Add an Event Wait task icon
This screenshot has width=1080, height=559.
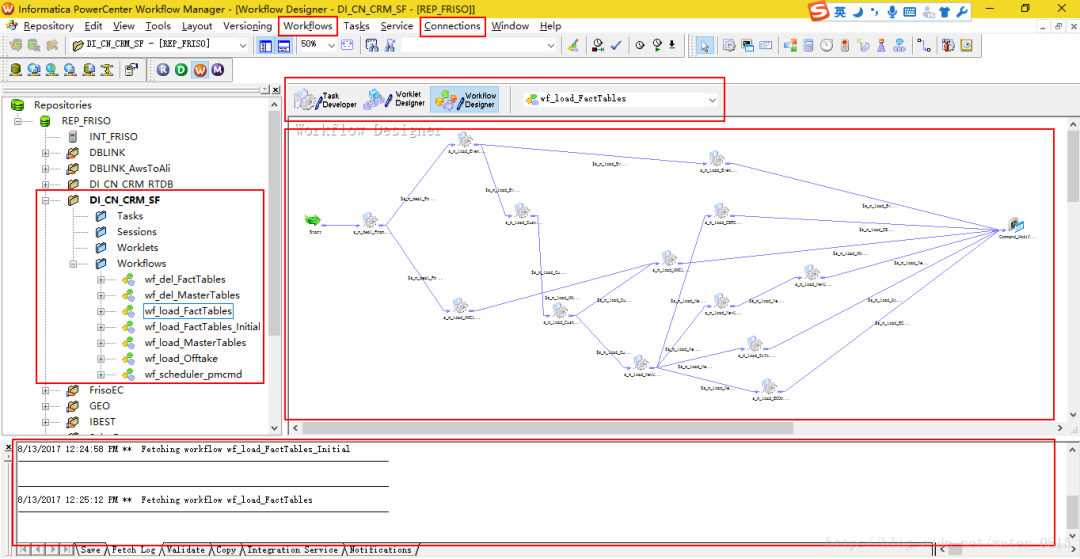pyautogui.click(x=863, y=45)
